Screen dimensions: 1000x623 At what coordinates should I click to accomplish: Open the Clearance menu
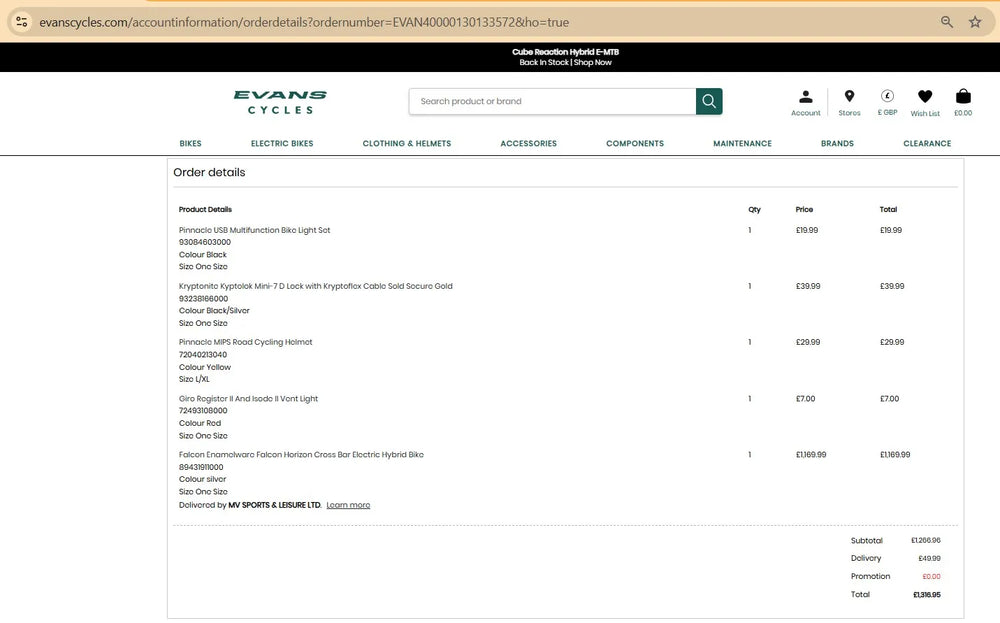pyautogui.click(x=927, y=143)
